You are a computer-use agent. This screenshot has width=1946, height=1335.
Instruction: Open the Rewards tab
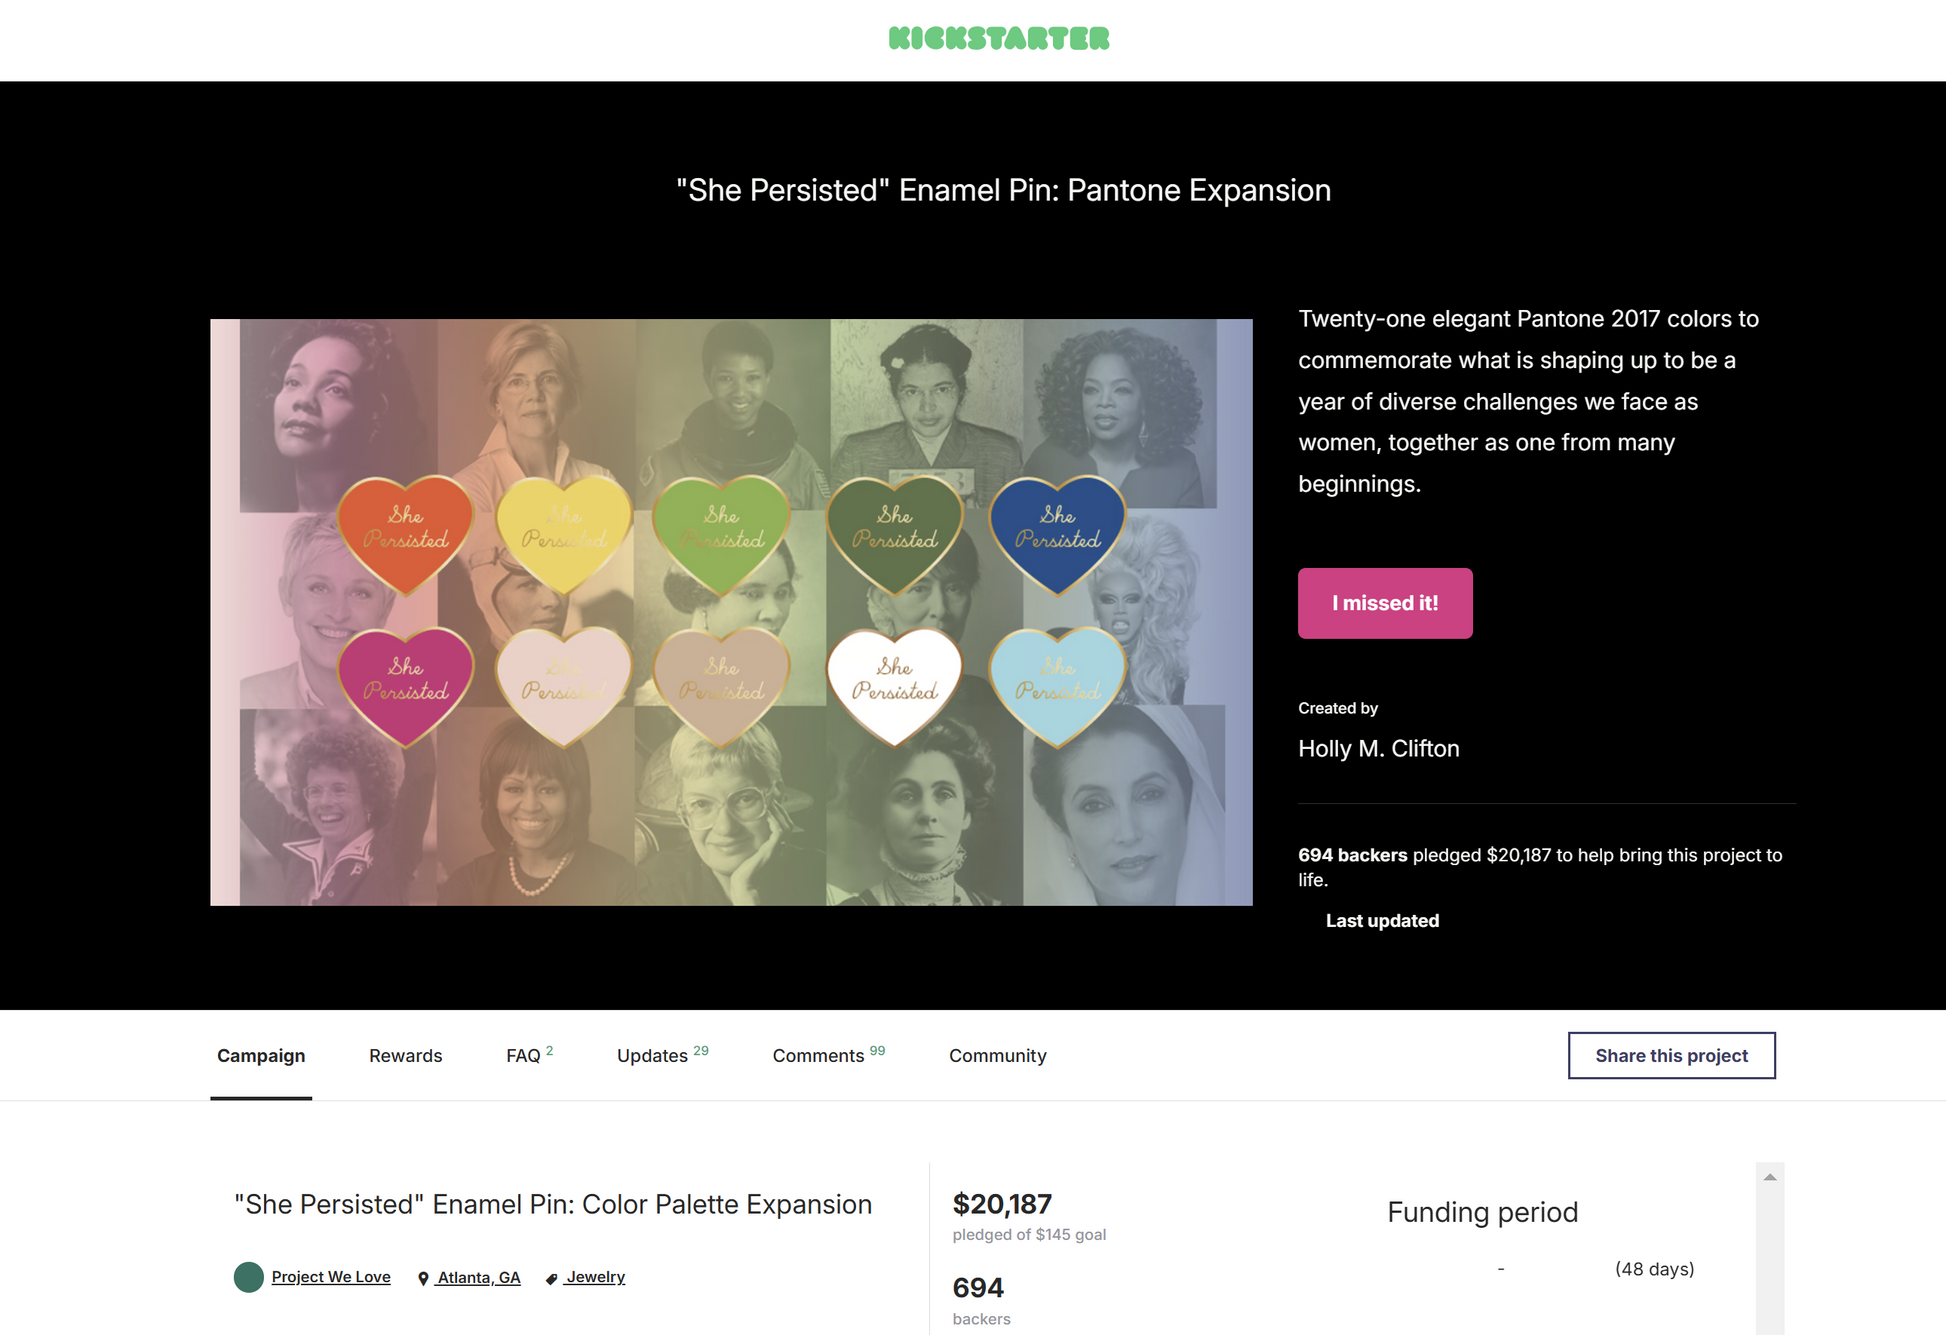pos(405,1056)
